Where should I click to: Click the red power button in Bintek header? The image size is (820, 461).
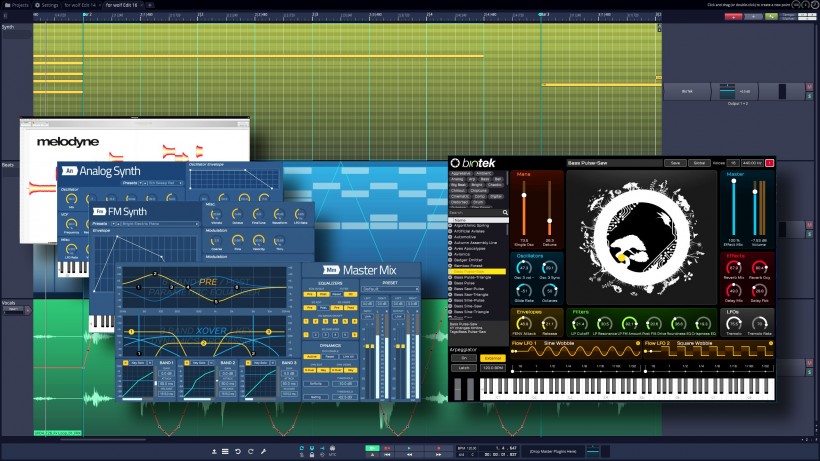click(x=770, y=162)
